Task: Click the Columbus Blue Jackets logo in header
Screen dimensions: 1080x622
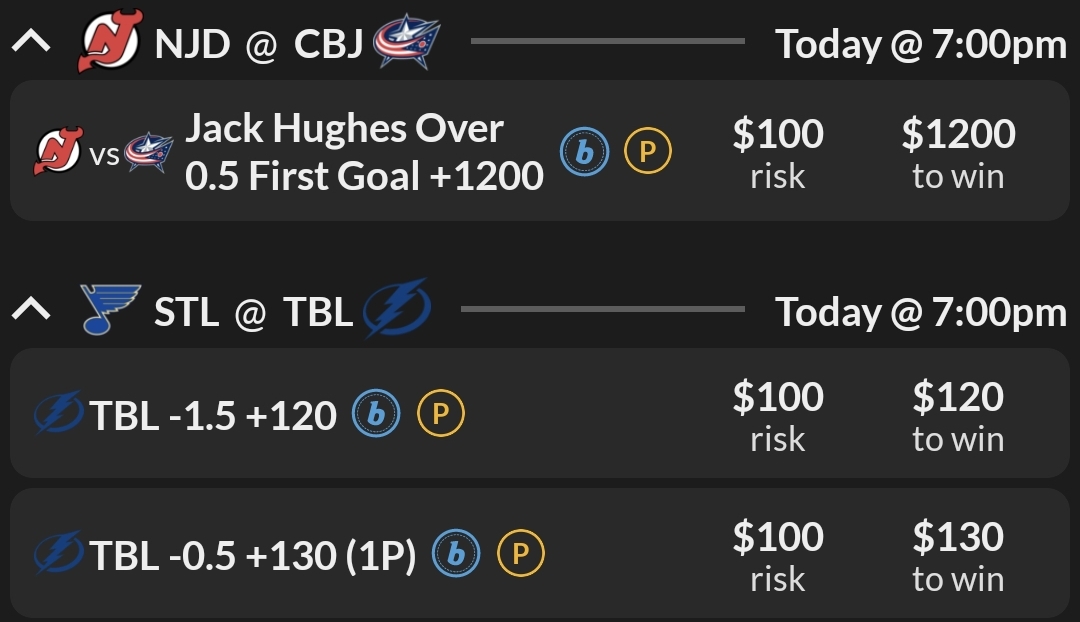Action: coord(407,45)
